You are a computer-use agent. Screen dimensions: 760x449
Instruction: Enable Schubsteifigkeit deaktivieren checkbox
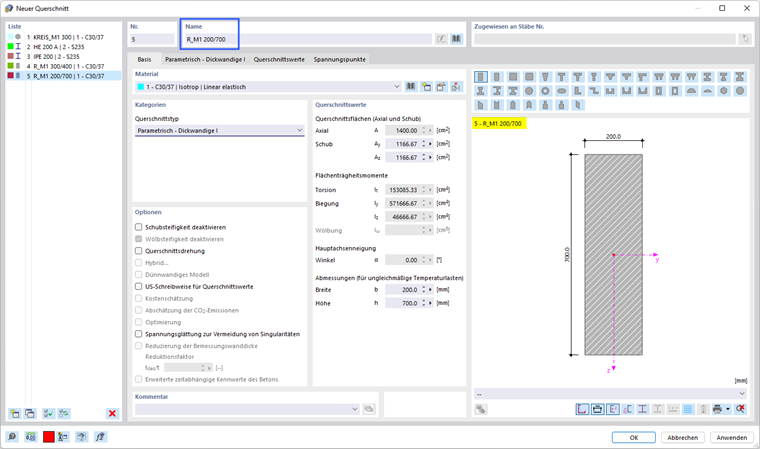139,227
